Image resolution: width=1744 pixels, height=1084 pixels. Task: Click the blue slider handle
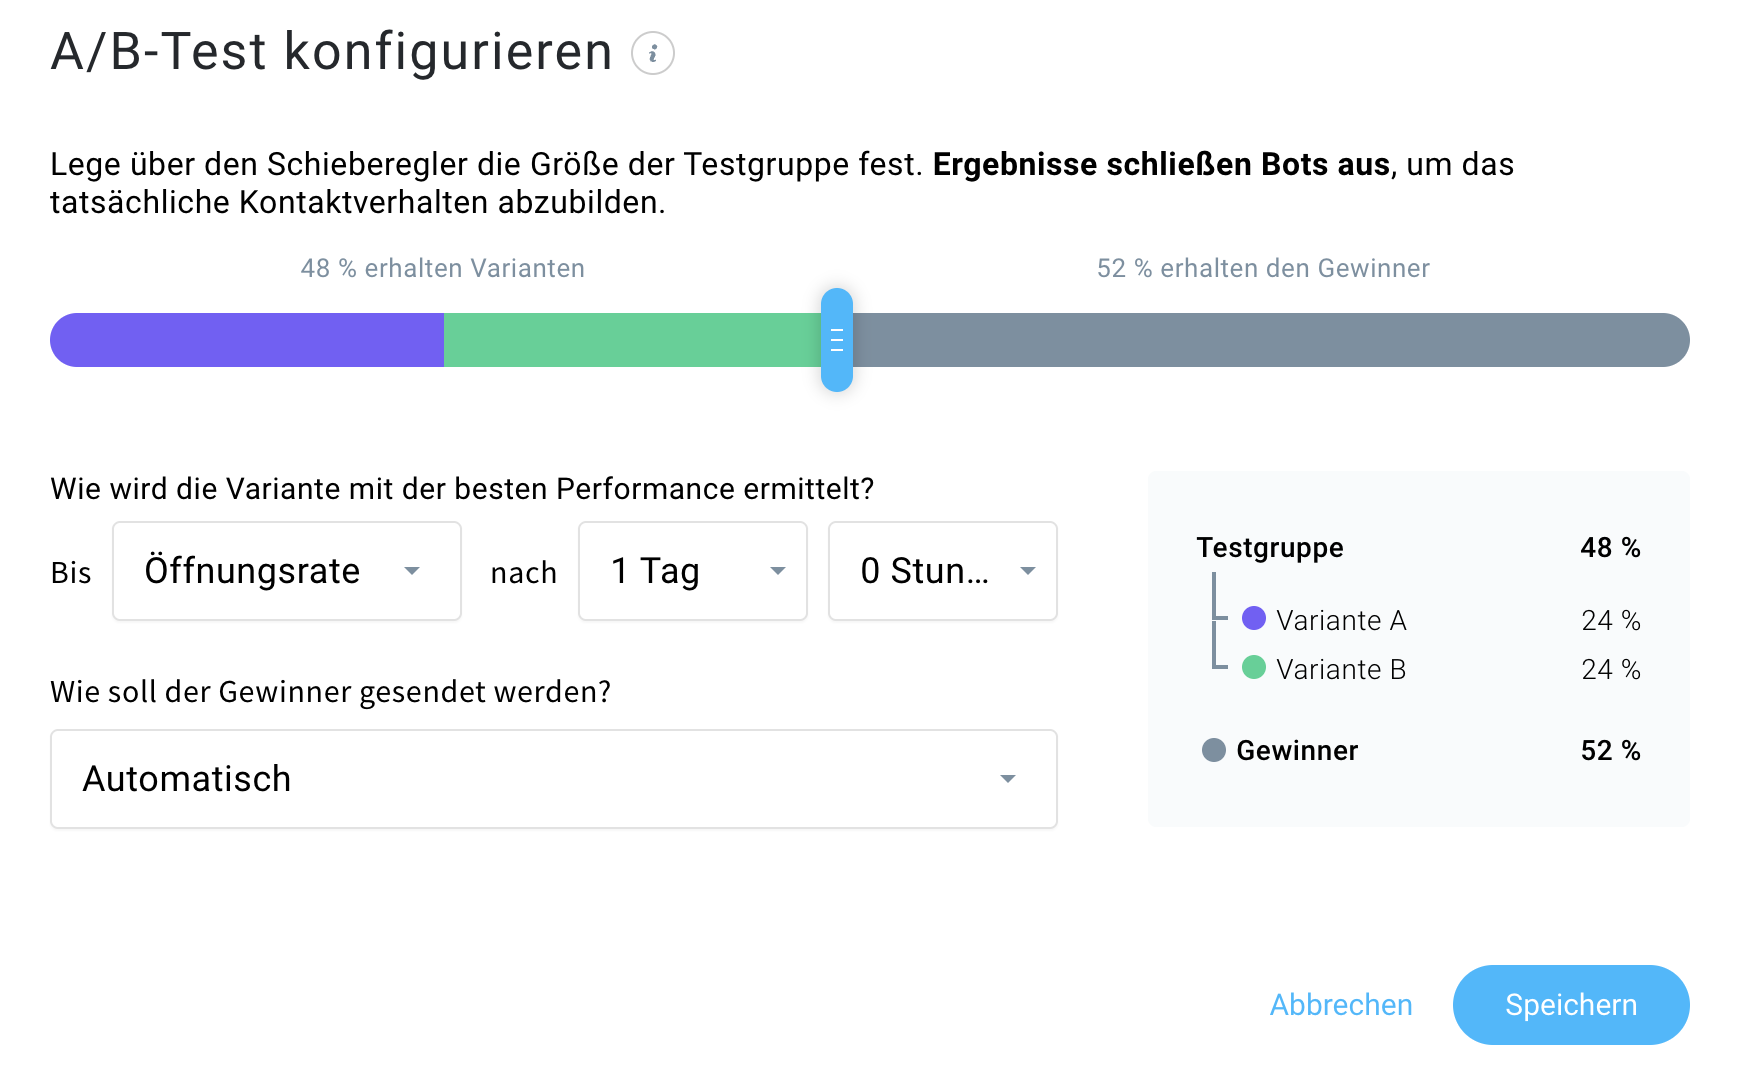[837, 340]
